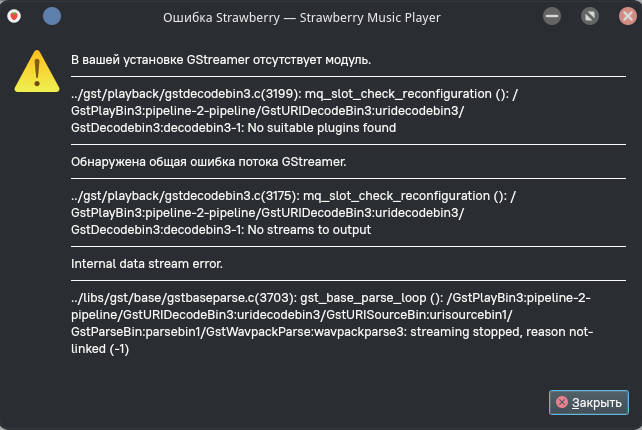Click the red X icon on Закрыть
642x430 pixels.
point(562,402)
